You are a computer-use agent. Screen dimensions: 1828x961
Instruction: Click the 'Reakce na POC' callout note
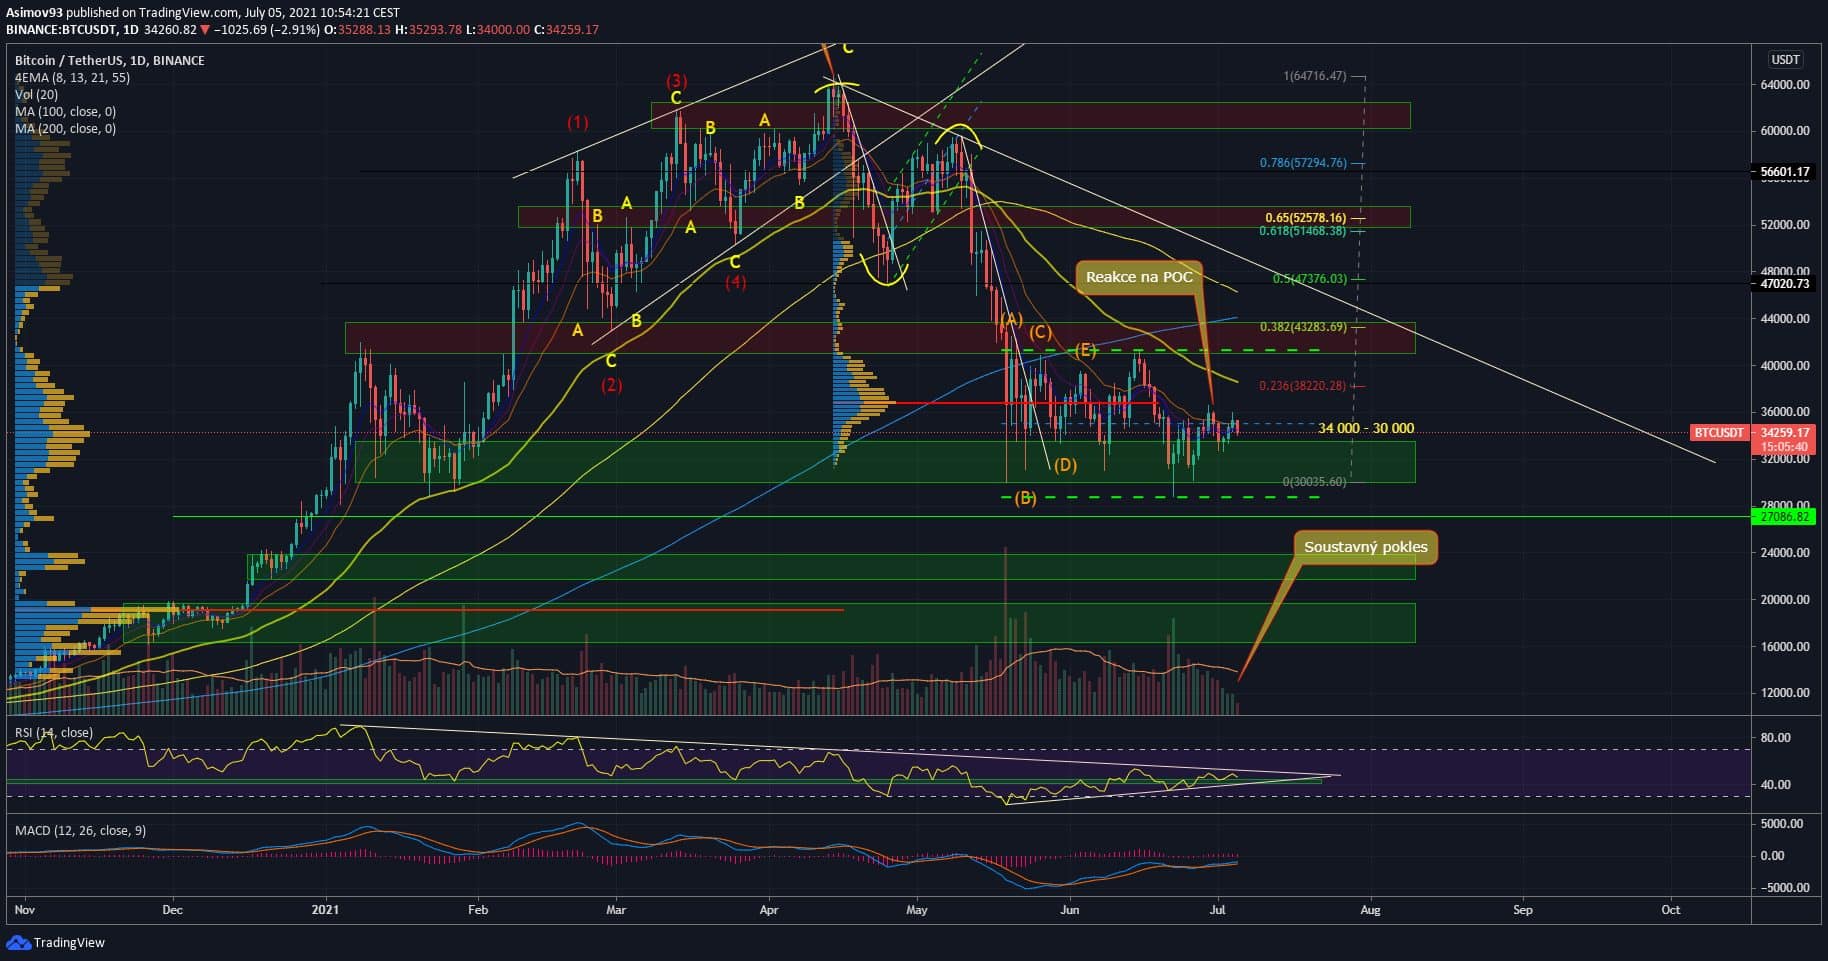(1139, 277)
